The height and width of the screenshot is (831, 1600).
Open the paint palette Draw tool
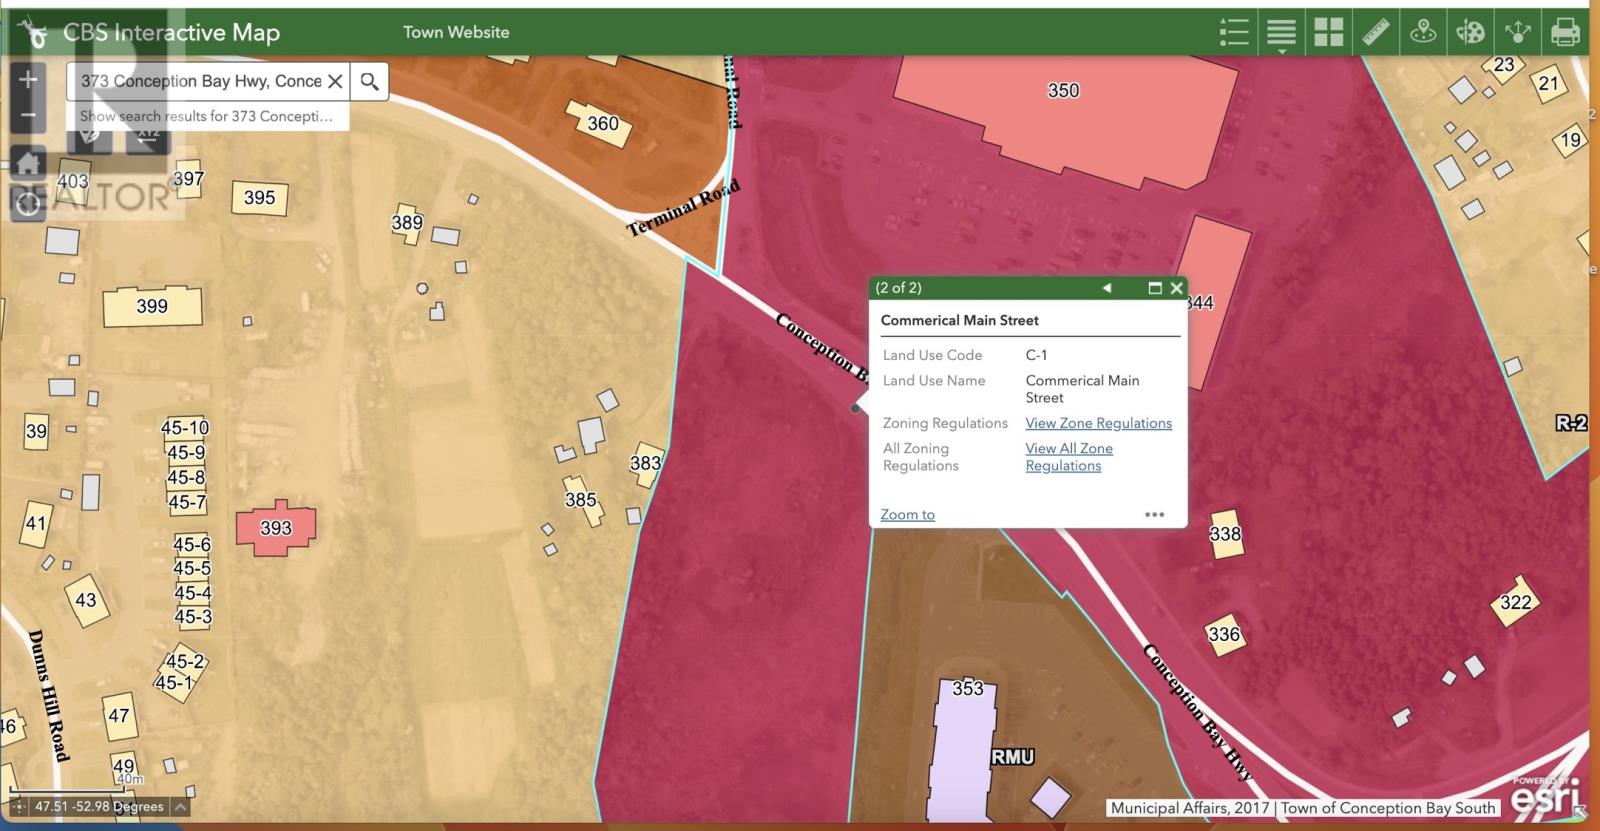click(1470, 32)
